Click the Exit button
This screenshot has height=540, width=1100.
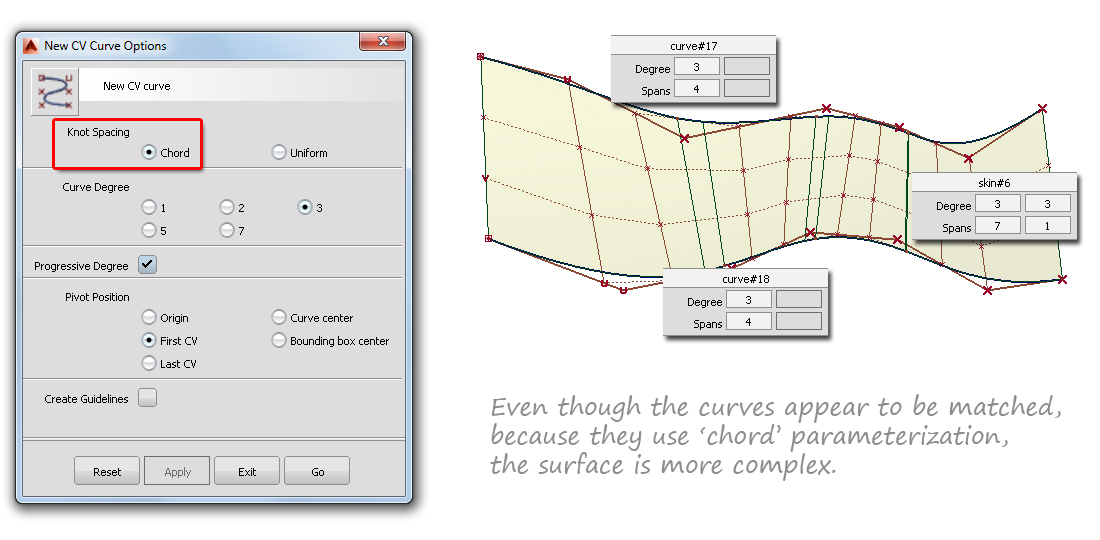click(x=247, y=471)
